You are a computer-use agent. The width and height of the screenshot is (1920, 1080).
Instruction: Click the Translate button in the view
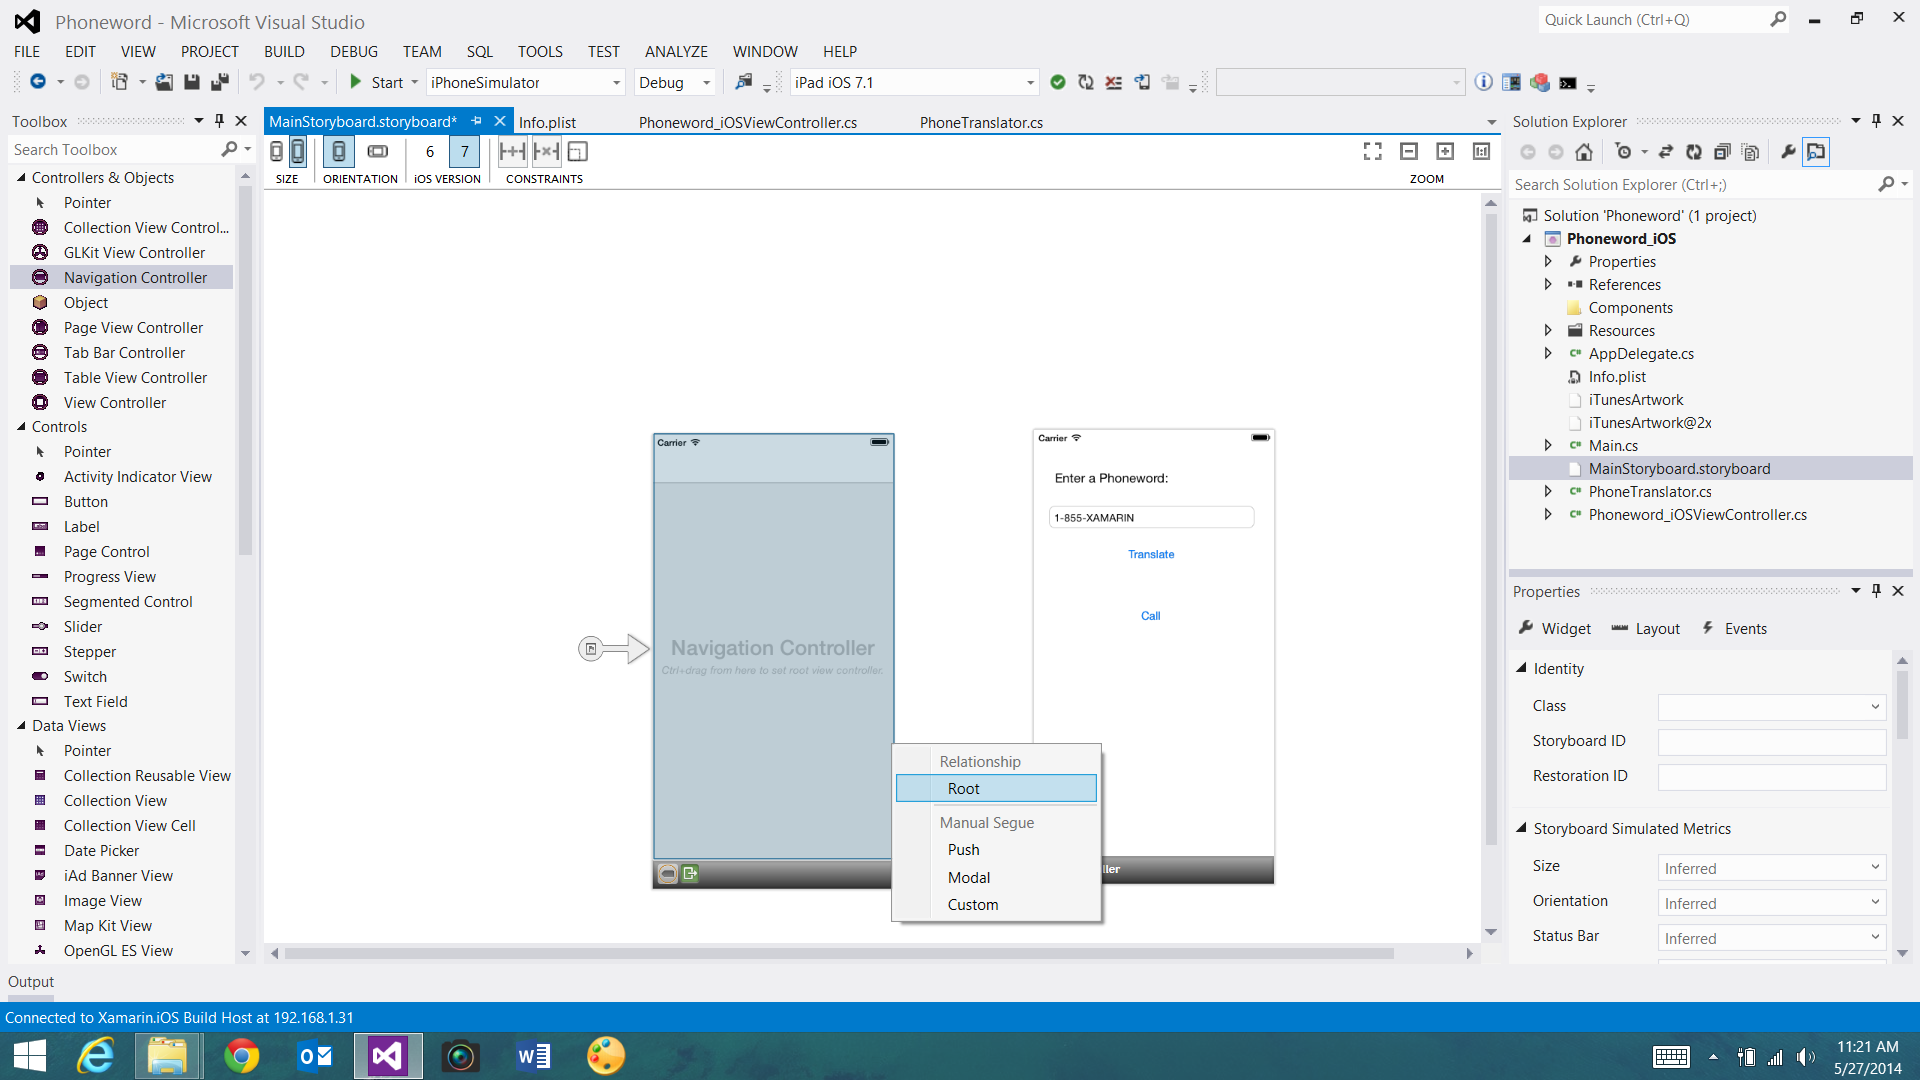pyautogui.click(x=1151, y=554)
